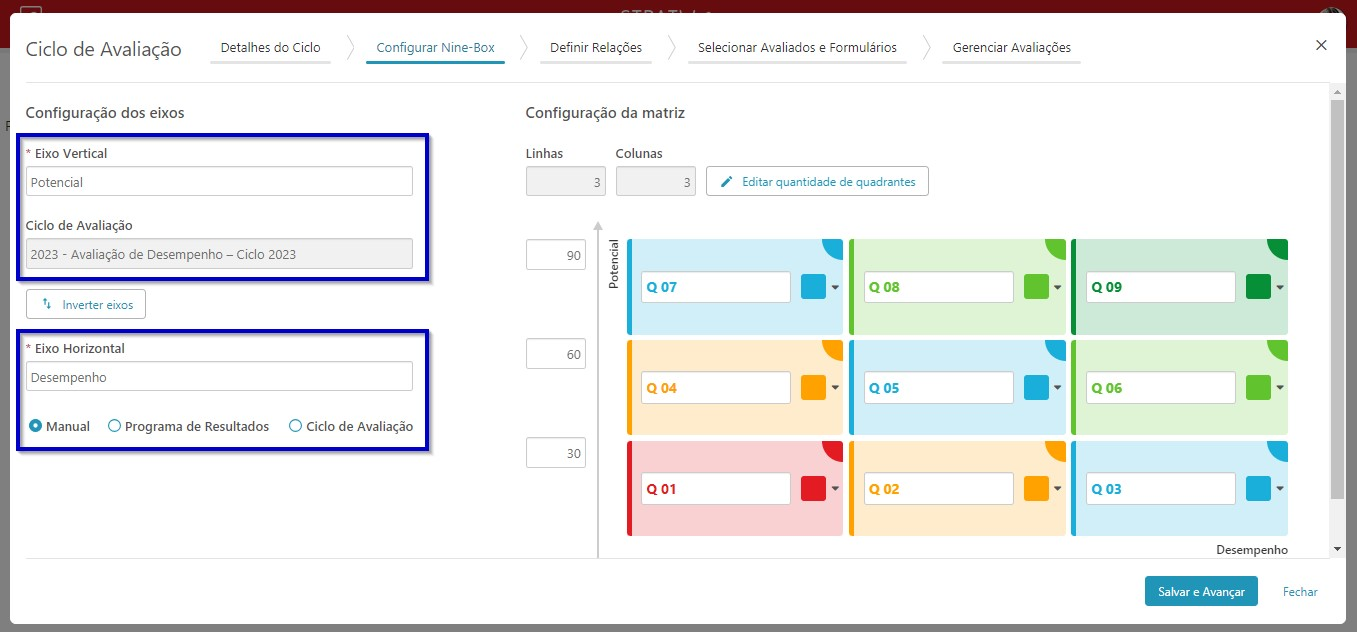This screenshot has width=1357, height=632.
Task: Click the Linhas count field
Action: tap(566, 181)
